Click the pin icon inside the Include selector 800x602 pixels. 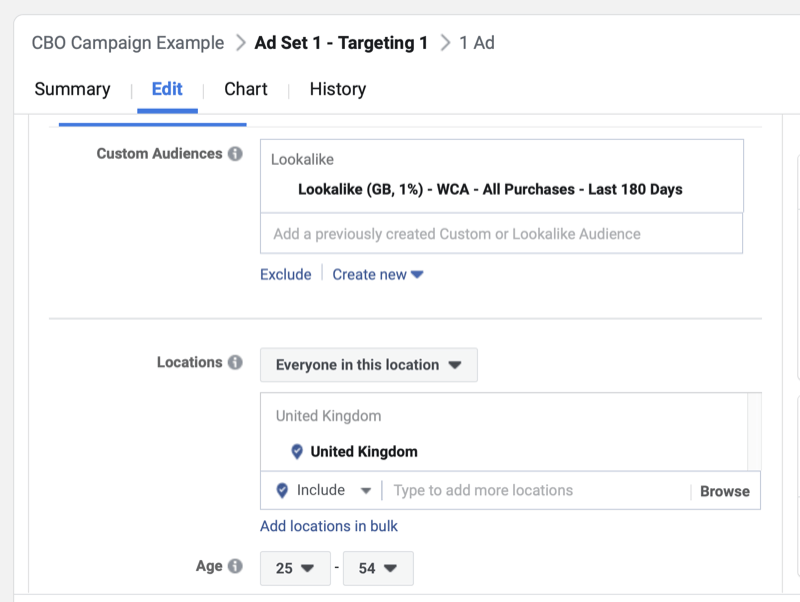pos(281,490)
